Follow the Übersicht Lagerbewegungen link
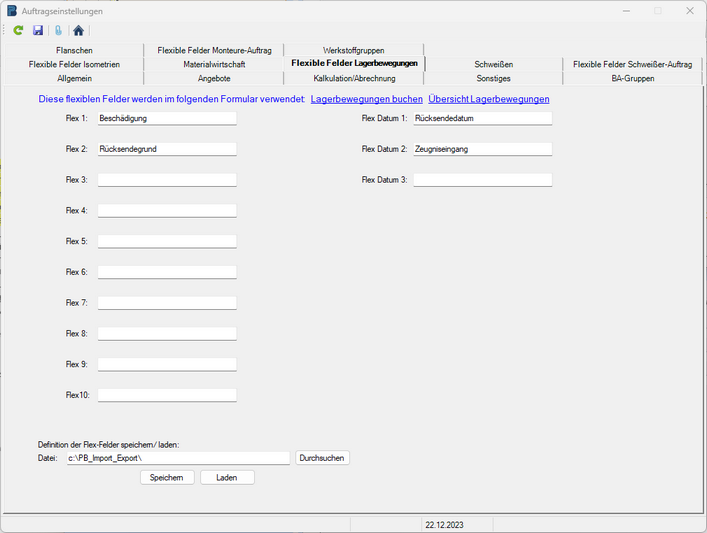This screenshot has height=533, width=707. point(488,99)
